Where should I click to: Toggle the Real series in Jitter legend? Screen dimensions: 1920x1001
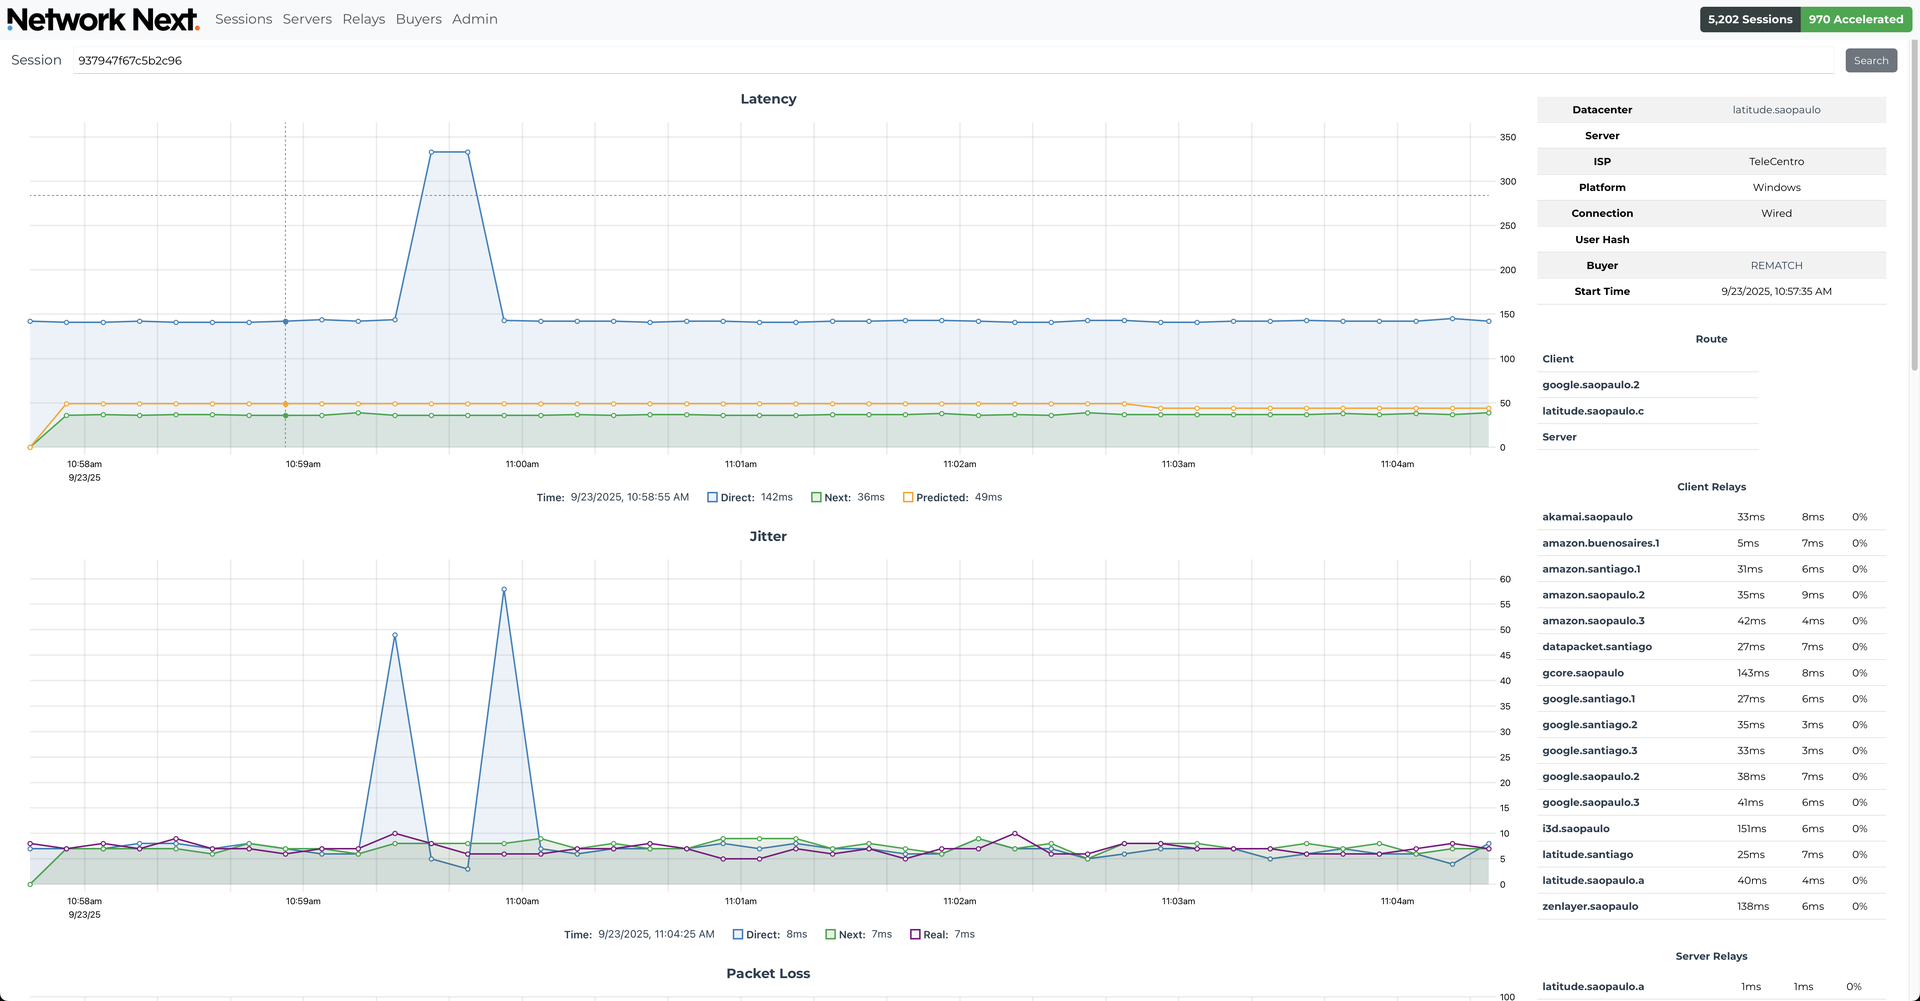pyautogui.click(x=942, y=934)
